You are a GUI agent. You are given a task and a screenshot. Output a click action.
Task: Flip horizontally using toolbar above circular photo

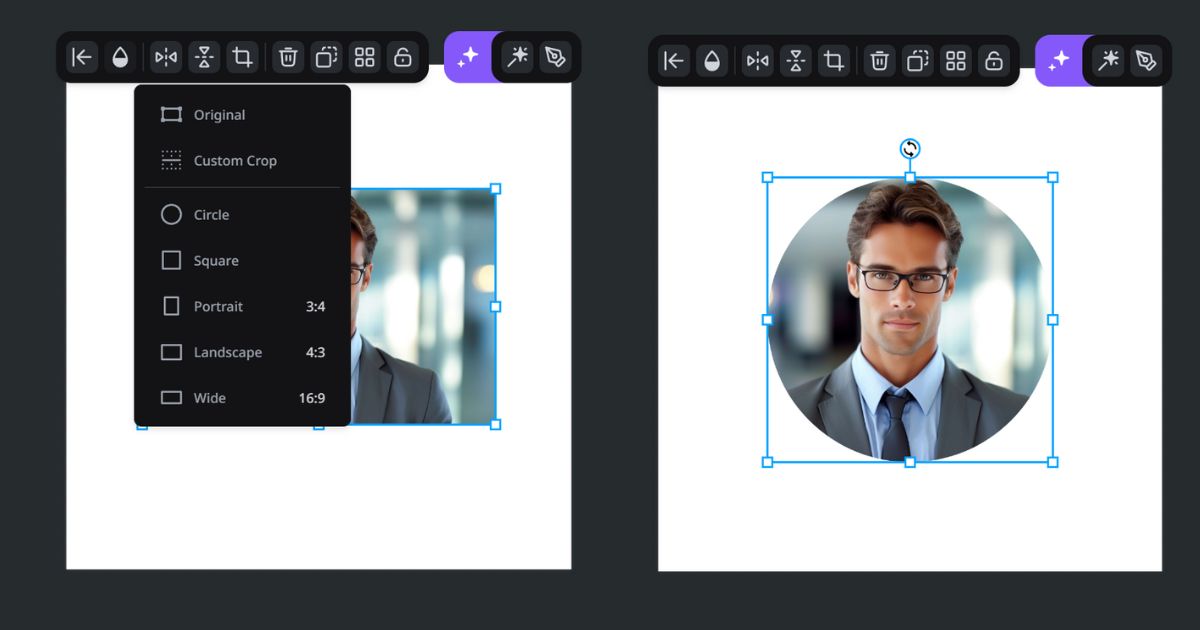point(758,61)
